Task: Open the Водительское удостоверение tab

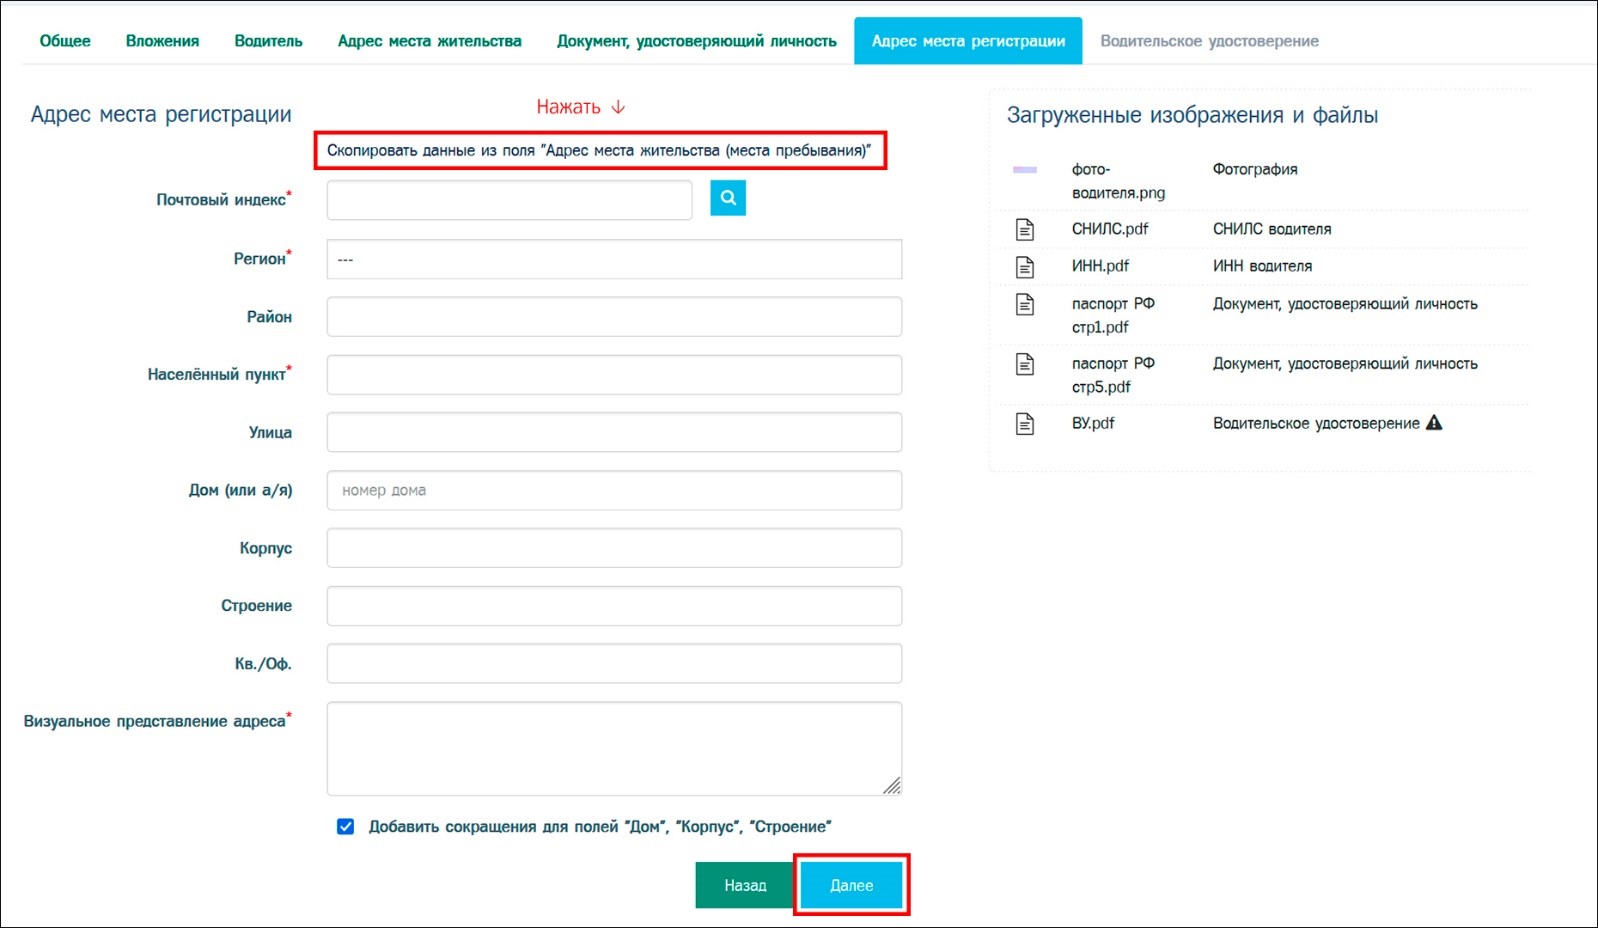Action: tap(1209, 41)
